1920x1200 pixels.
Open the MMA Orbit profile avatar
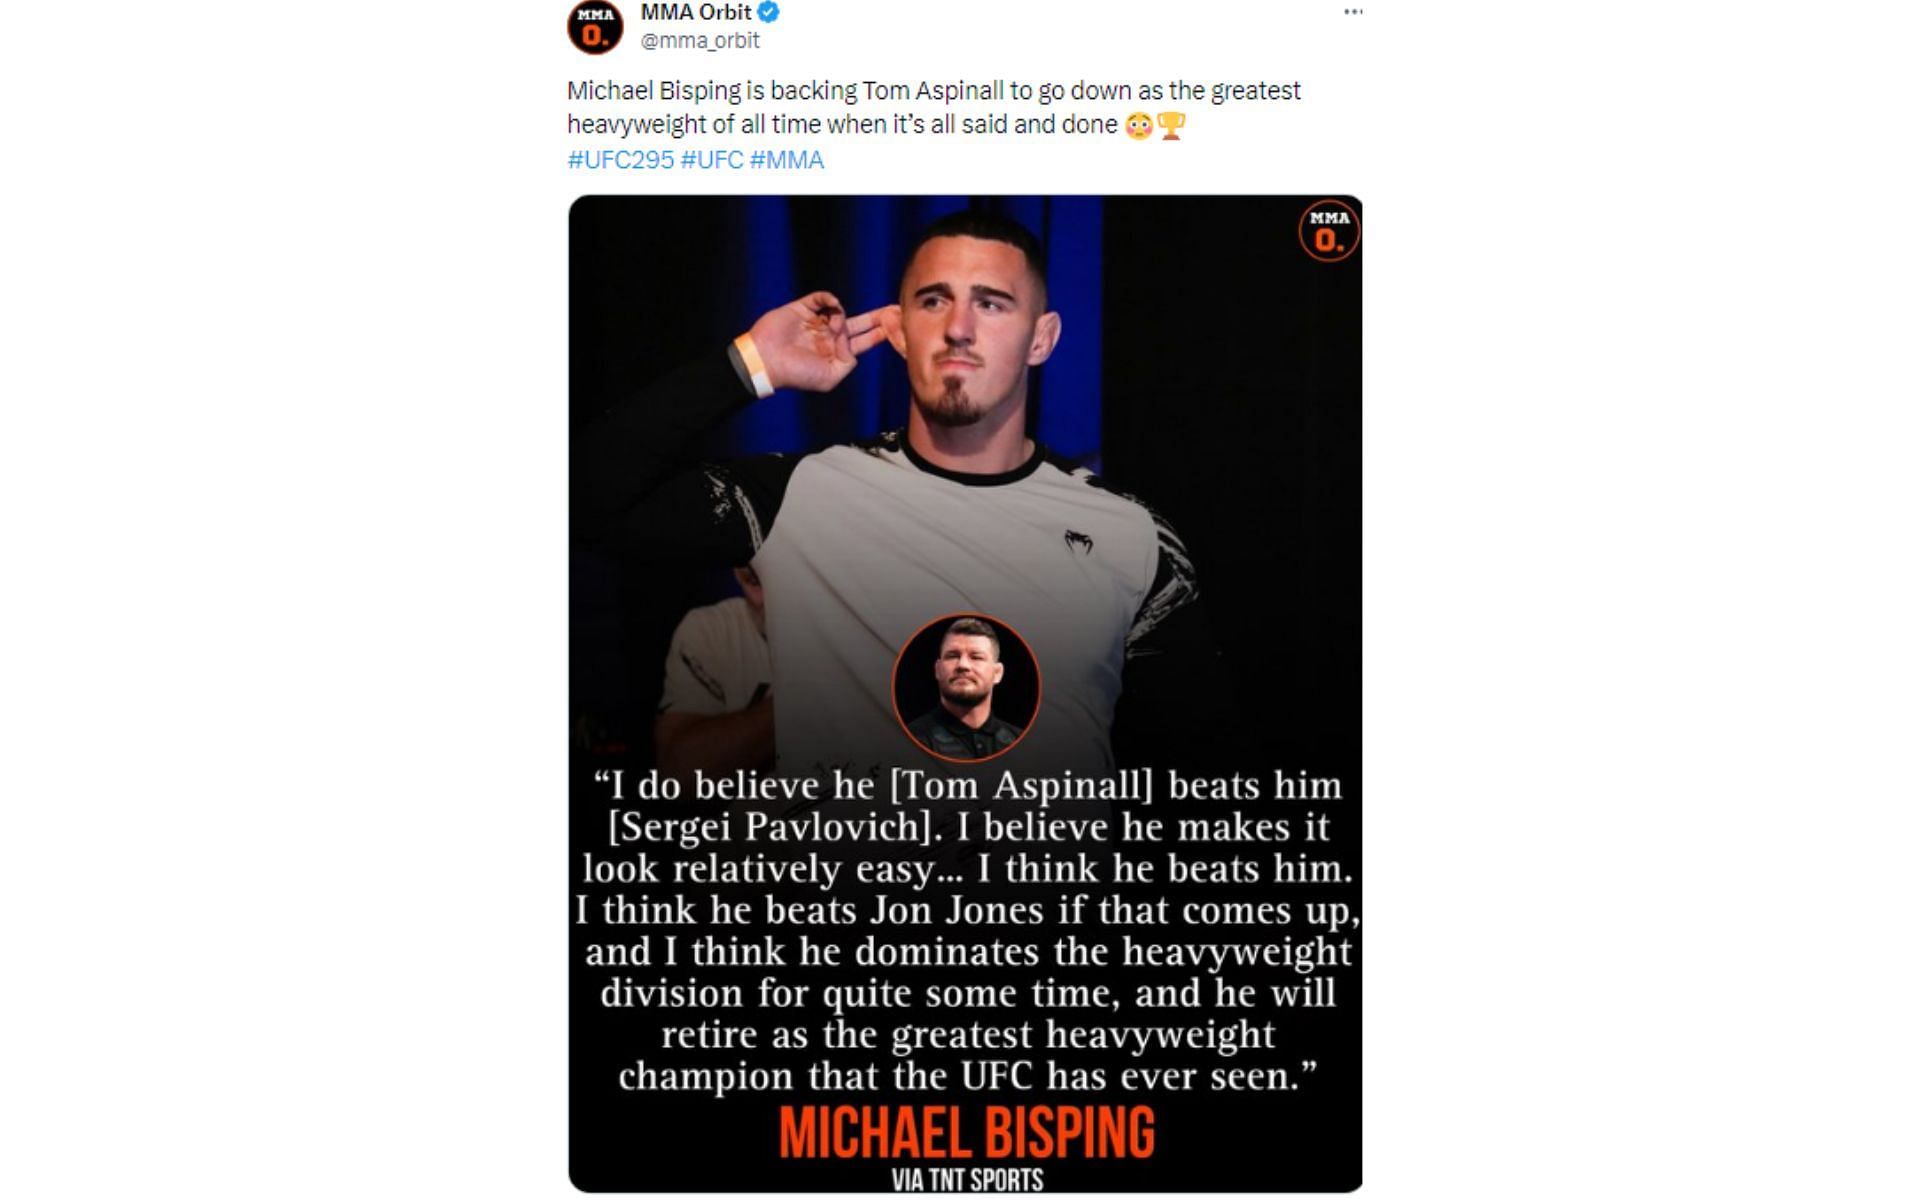(x=595, y=26)
